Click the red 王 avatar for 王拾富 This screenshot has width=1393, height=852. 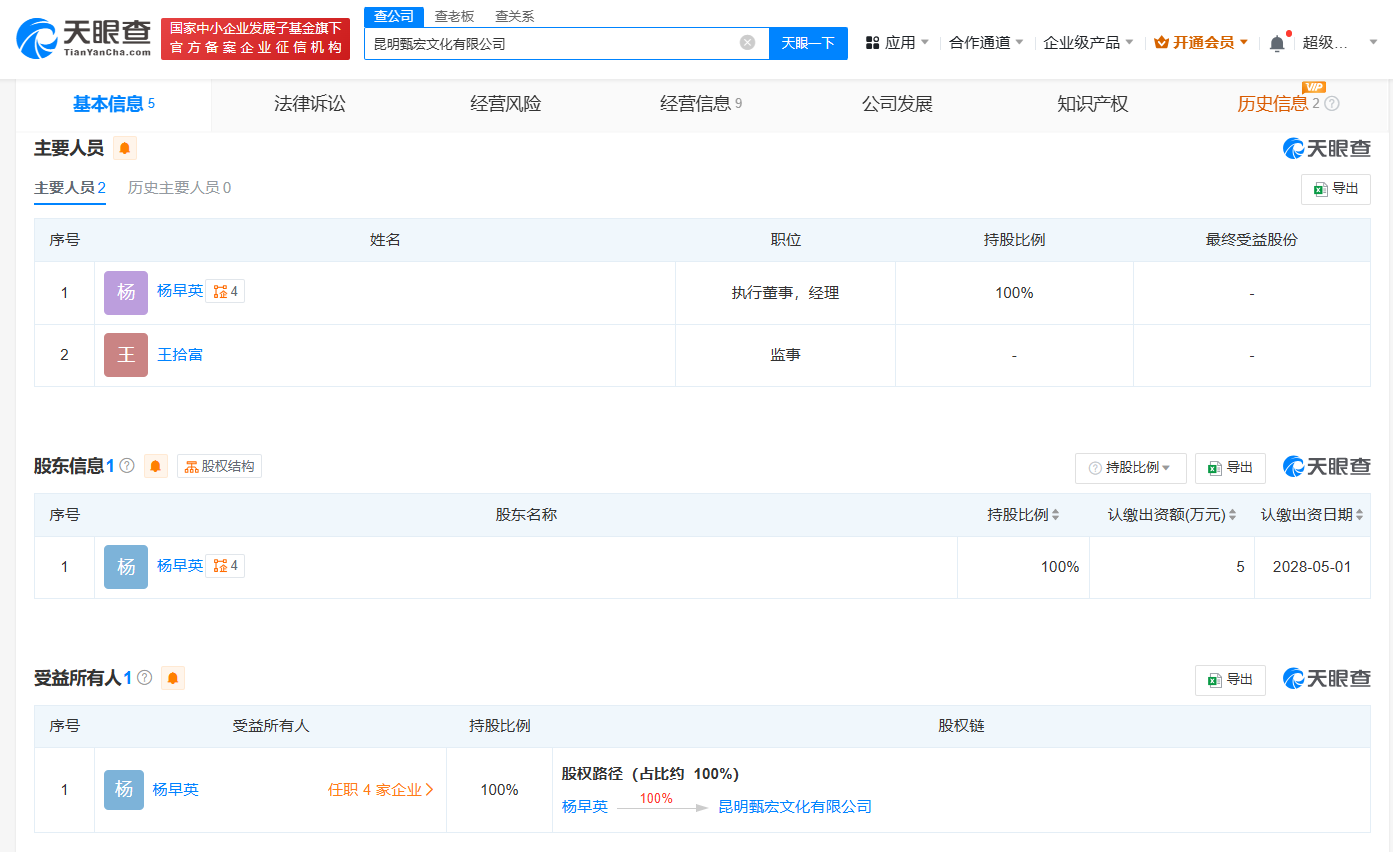click(x=126, y=355)
